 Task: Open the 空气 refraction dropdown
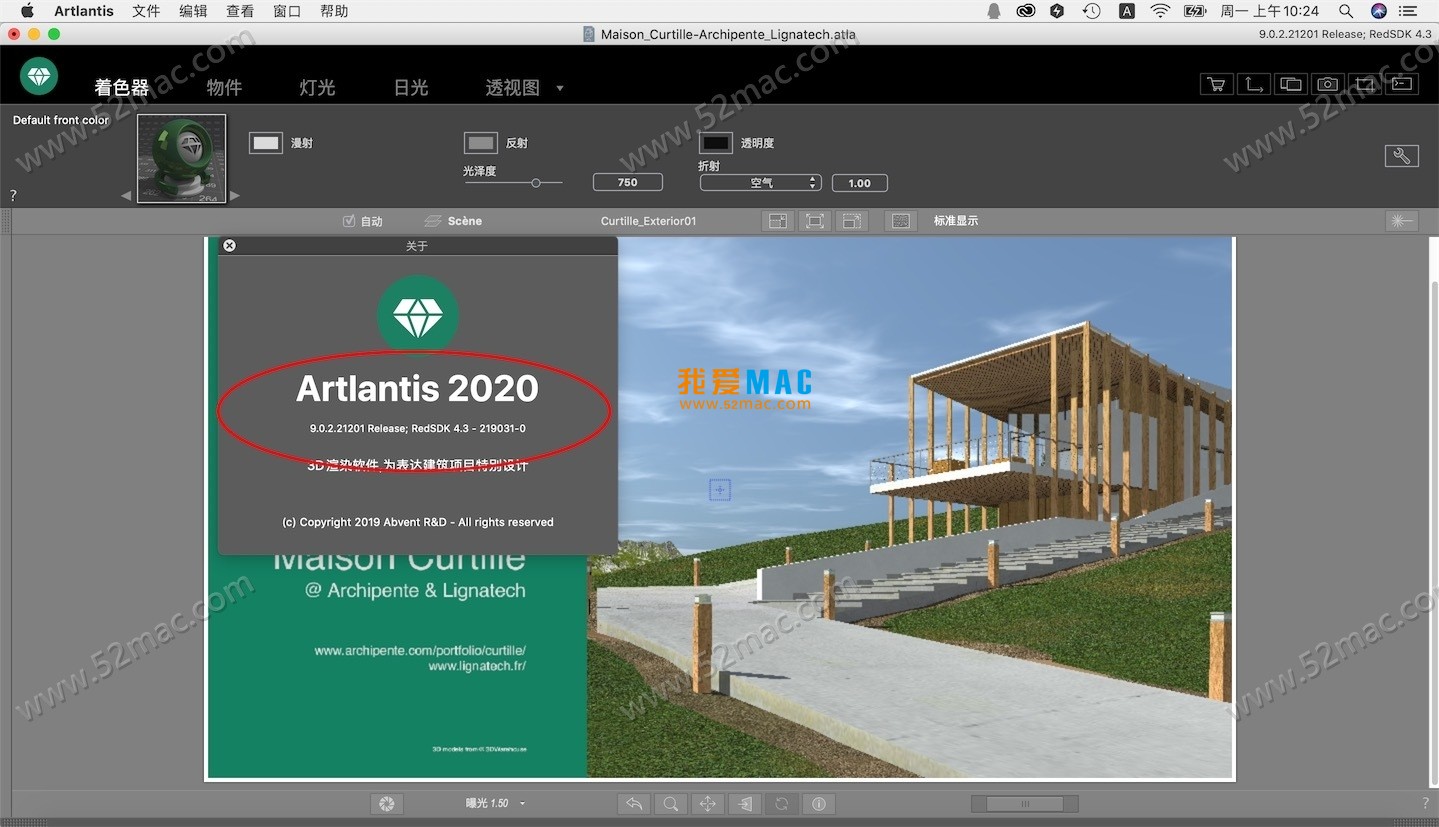(x=760, y=183)
